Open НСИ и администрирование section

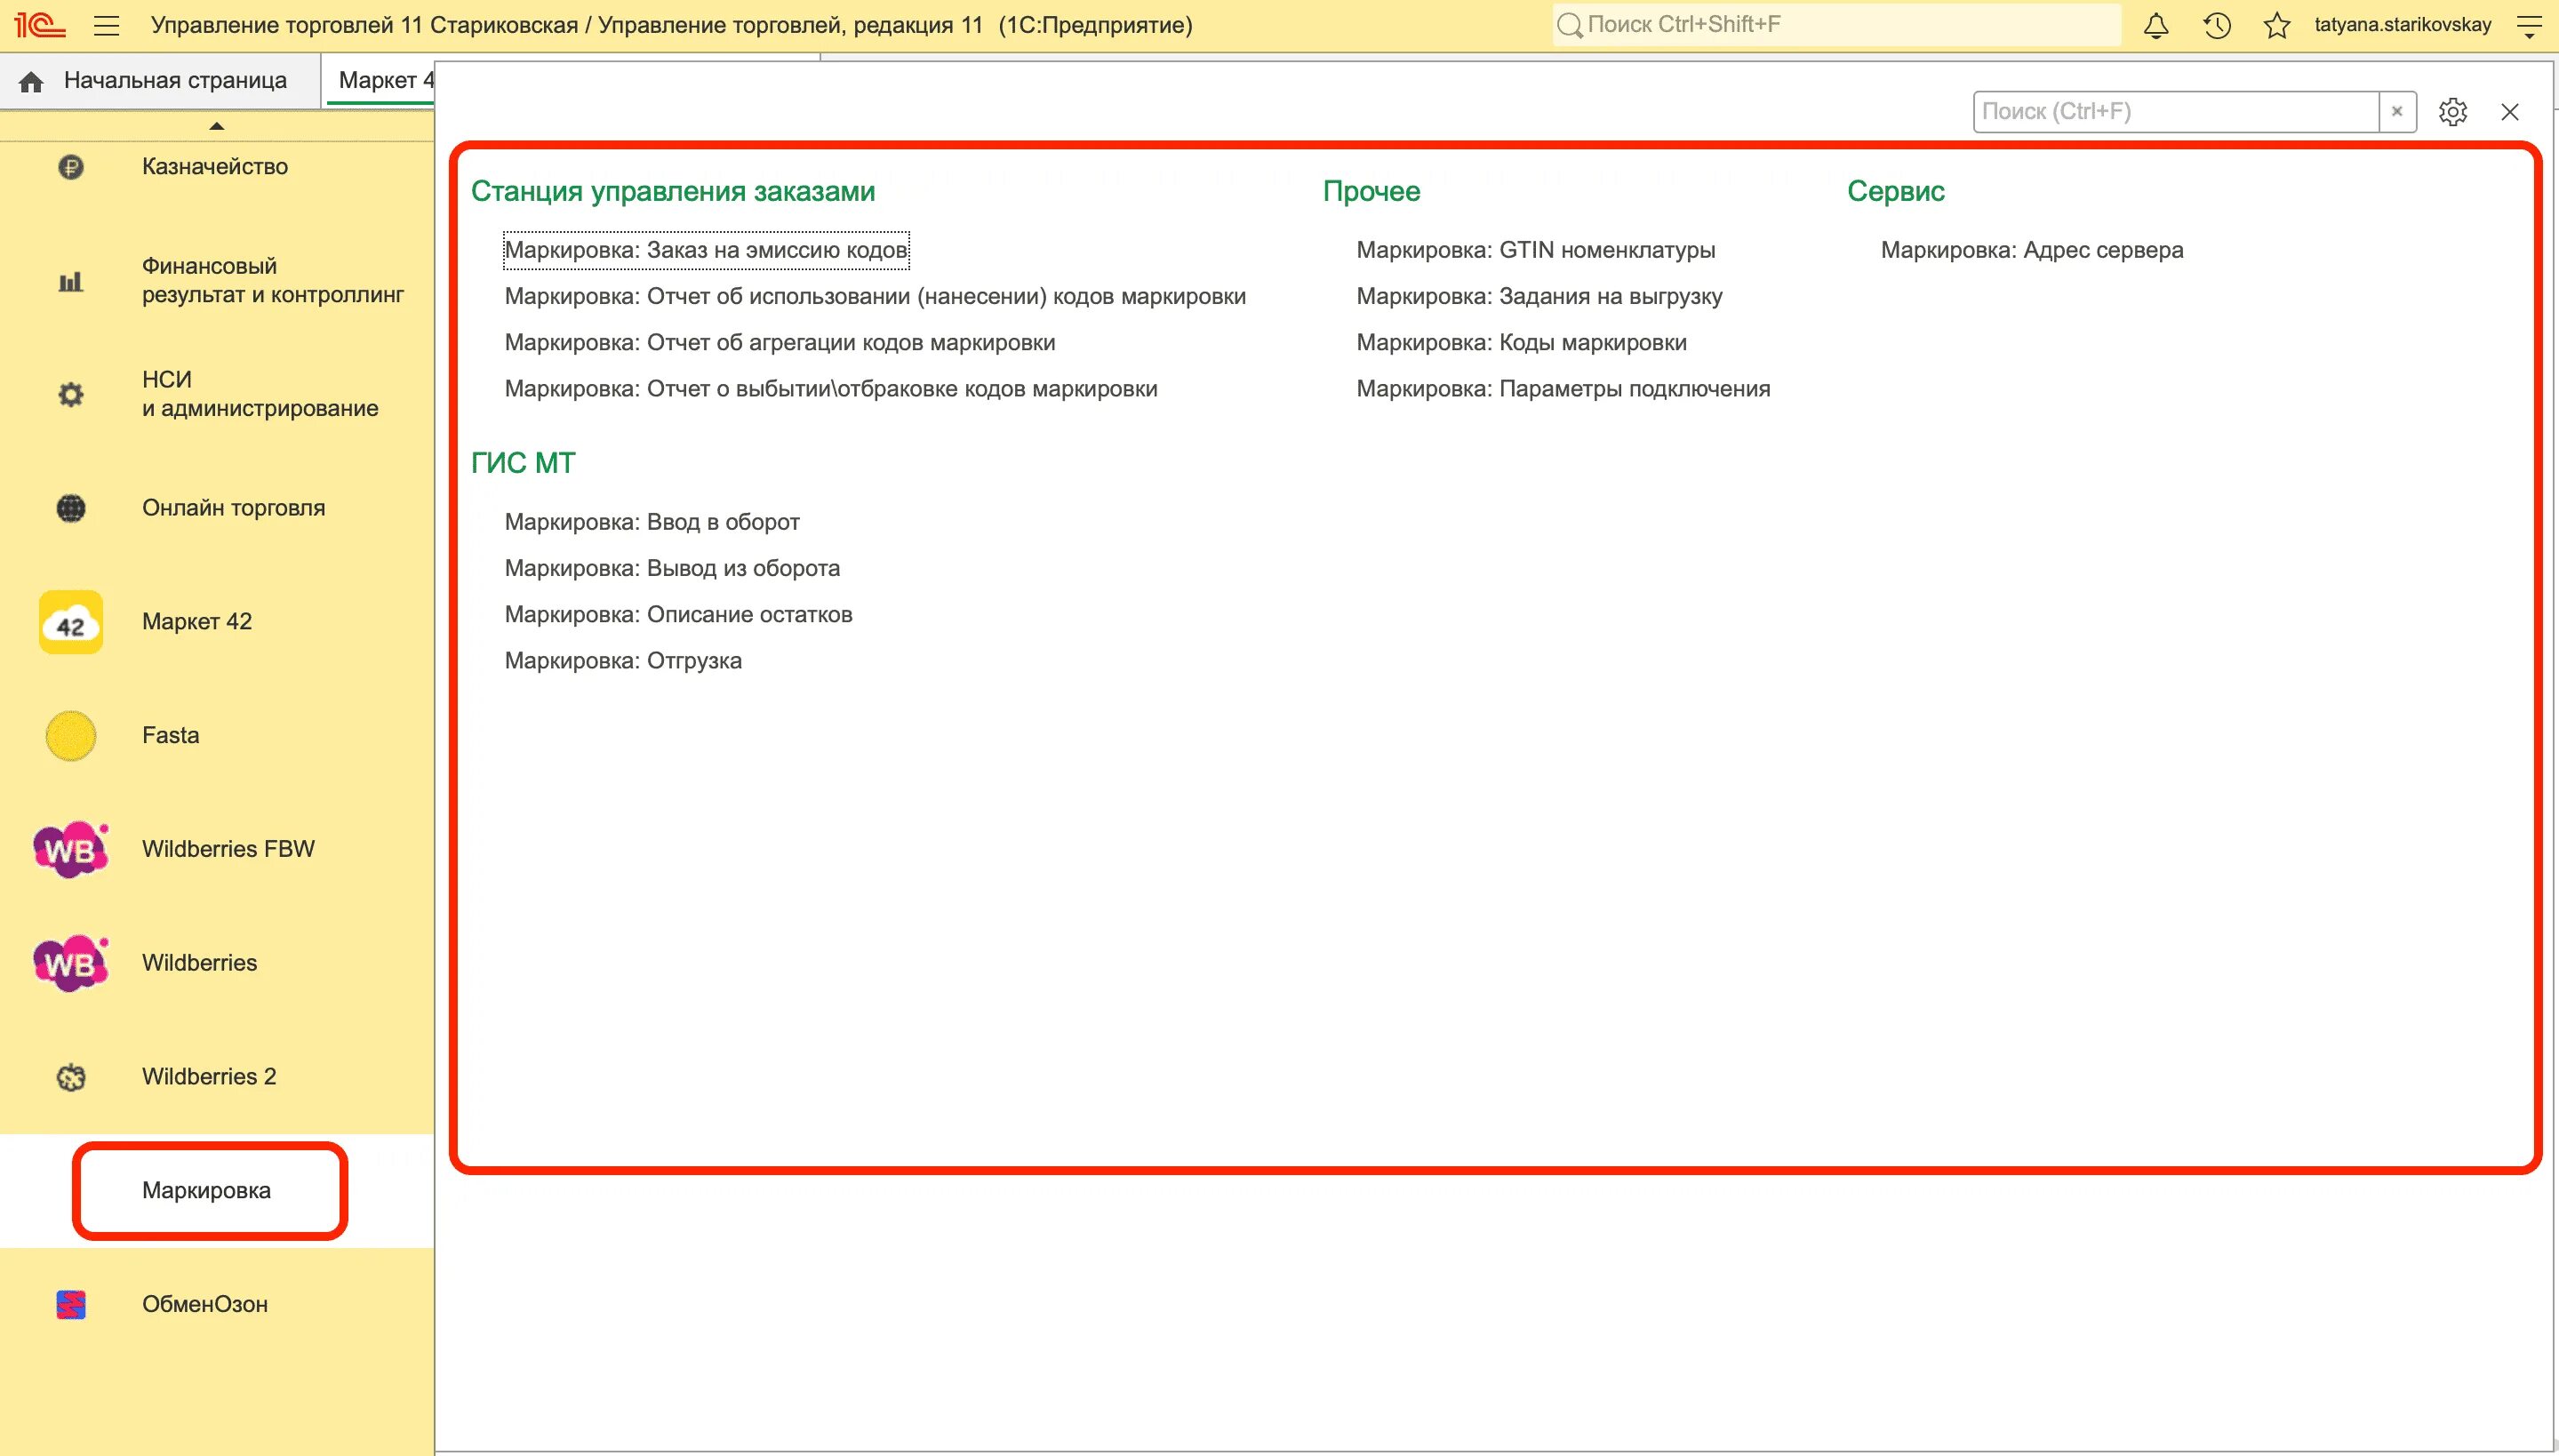(x=260, y=394)
